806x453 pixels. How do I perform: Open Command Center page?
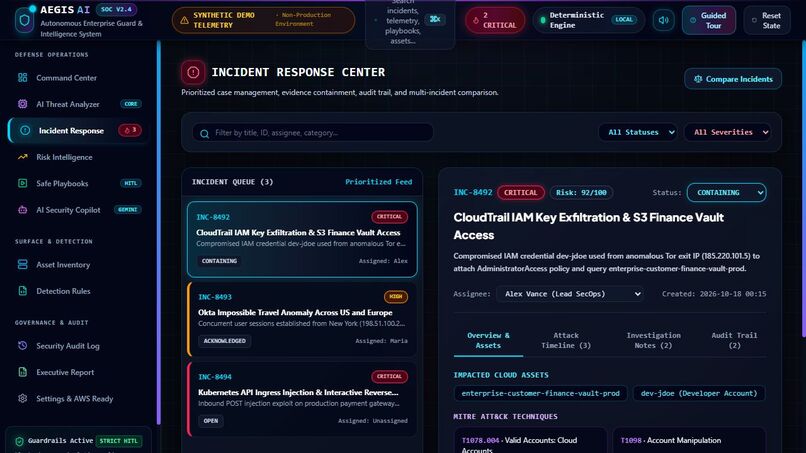pos(78,78)
